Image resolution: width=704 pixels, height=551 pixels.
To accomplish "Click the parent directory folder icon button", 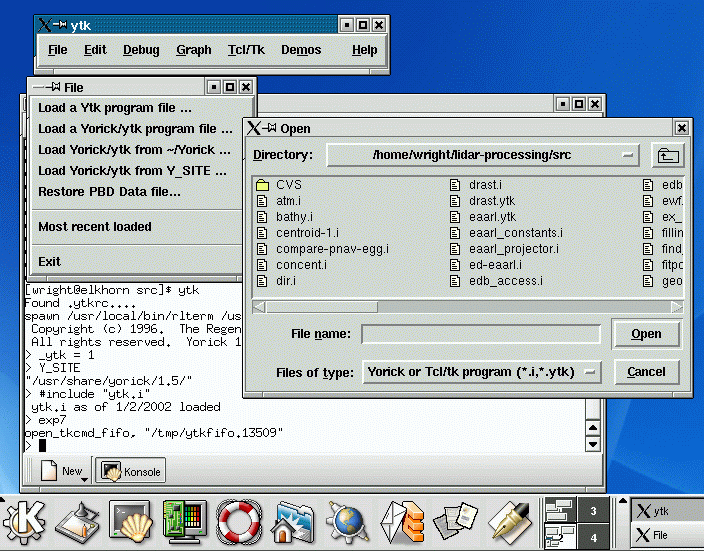I will pyautogui.click(x=666, y=155).
